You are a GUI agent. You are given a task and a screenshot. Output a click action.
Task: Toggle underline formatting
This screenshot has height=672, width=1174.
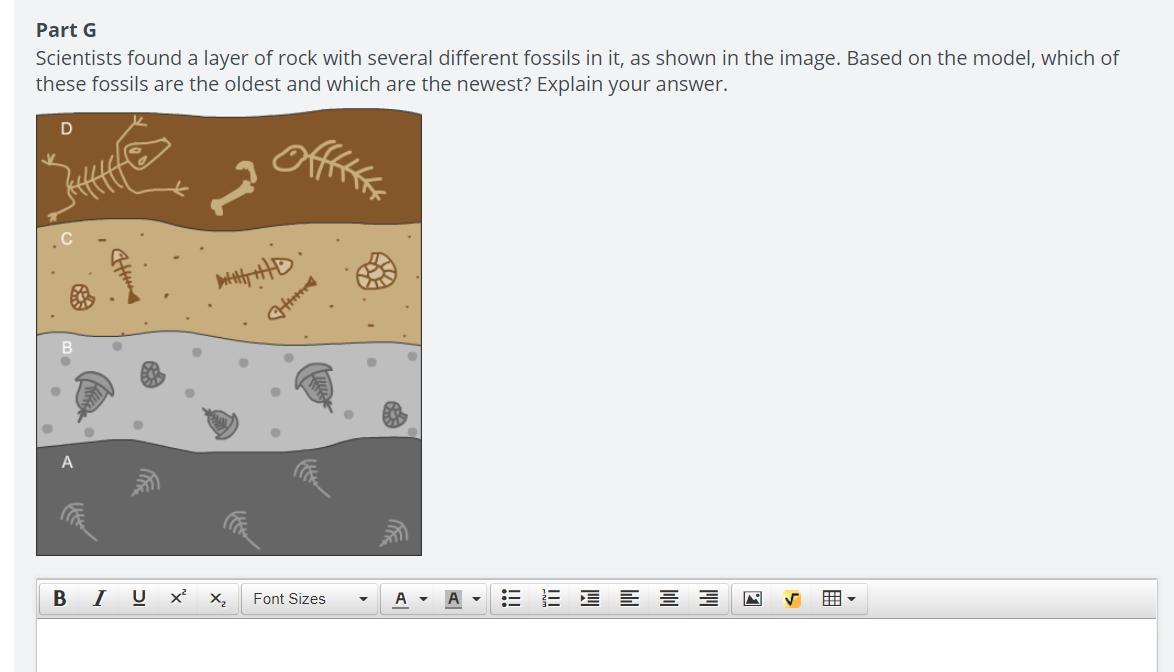(x=138, y=599)
